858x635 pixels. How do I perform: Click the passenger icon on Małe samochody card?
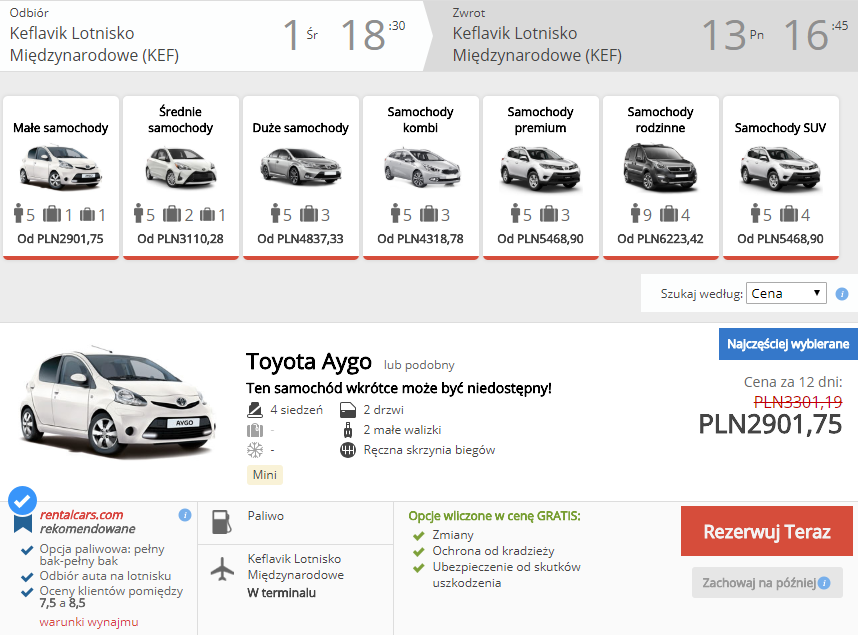[19, 213]
